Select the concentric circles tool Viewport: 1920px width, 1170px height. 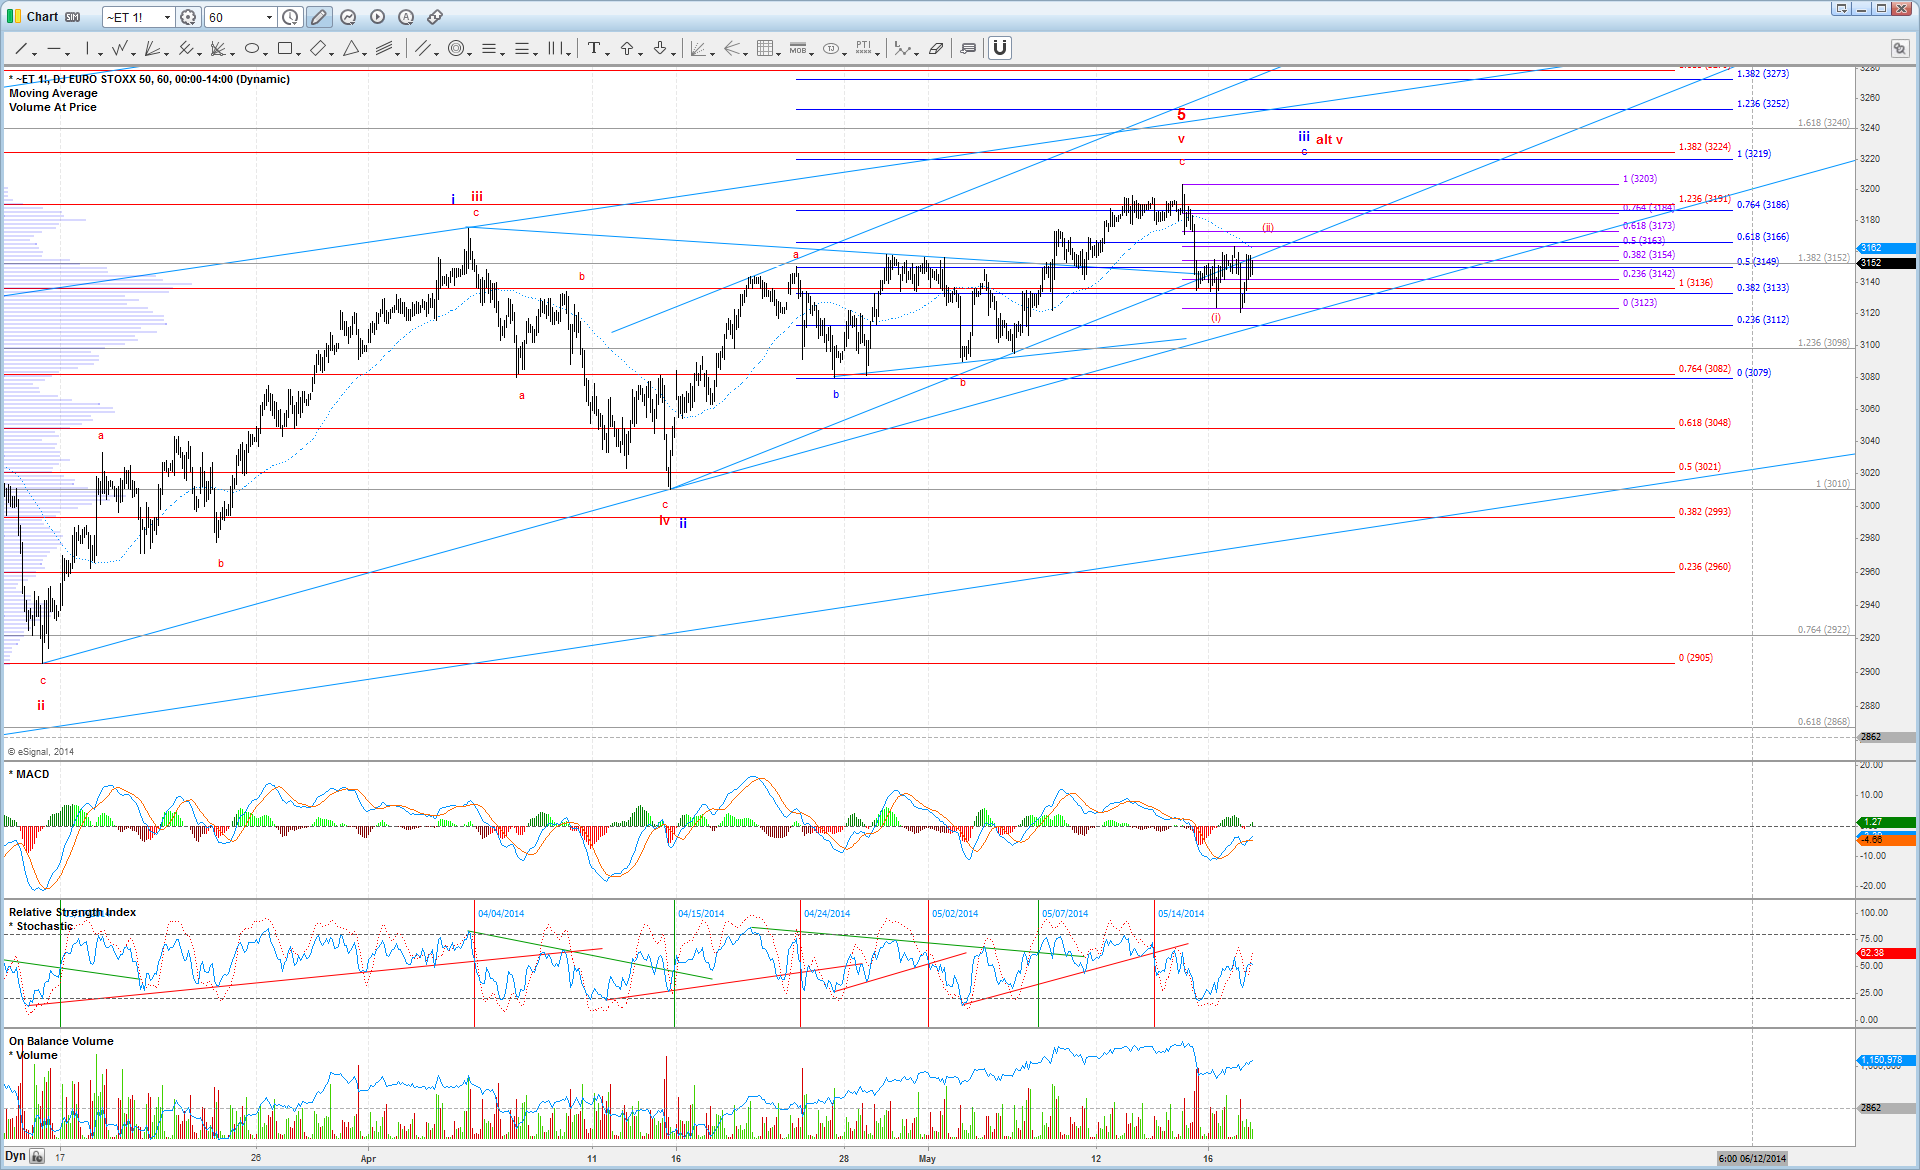456,48
